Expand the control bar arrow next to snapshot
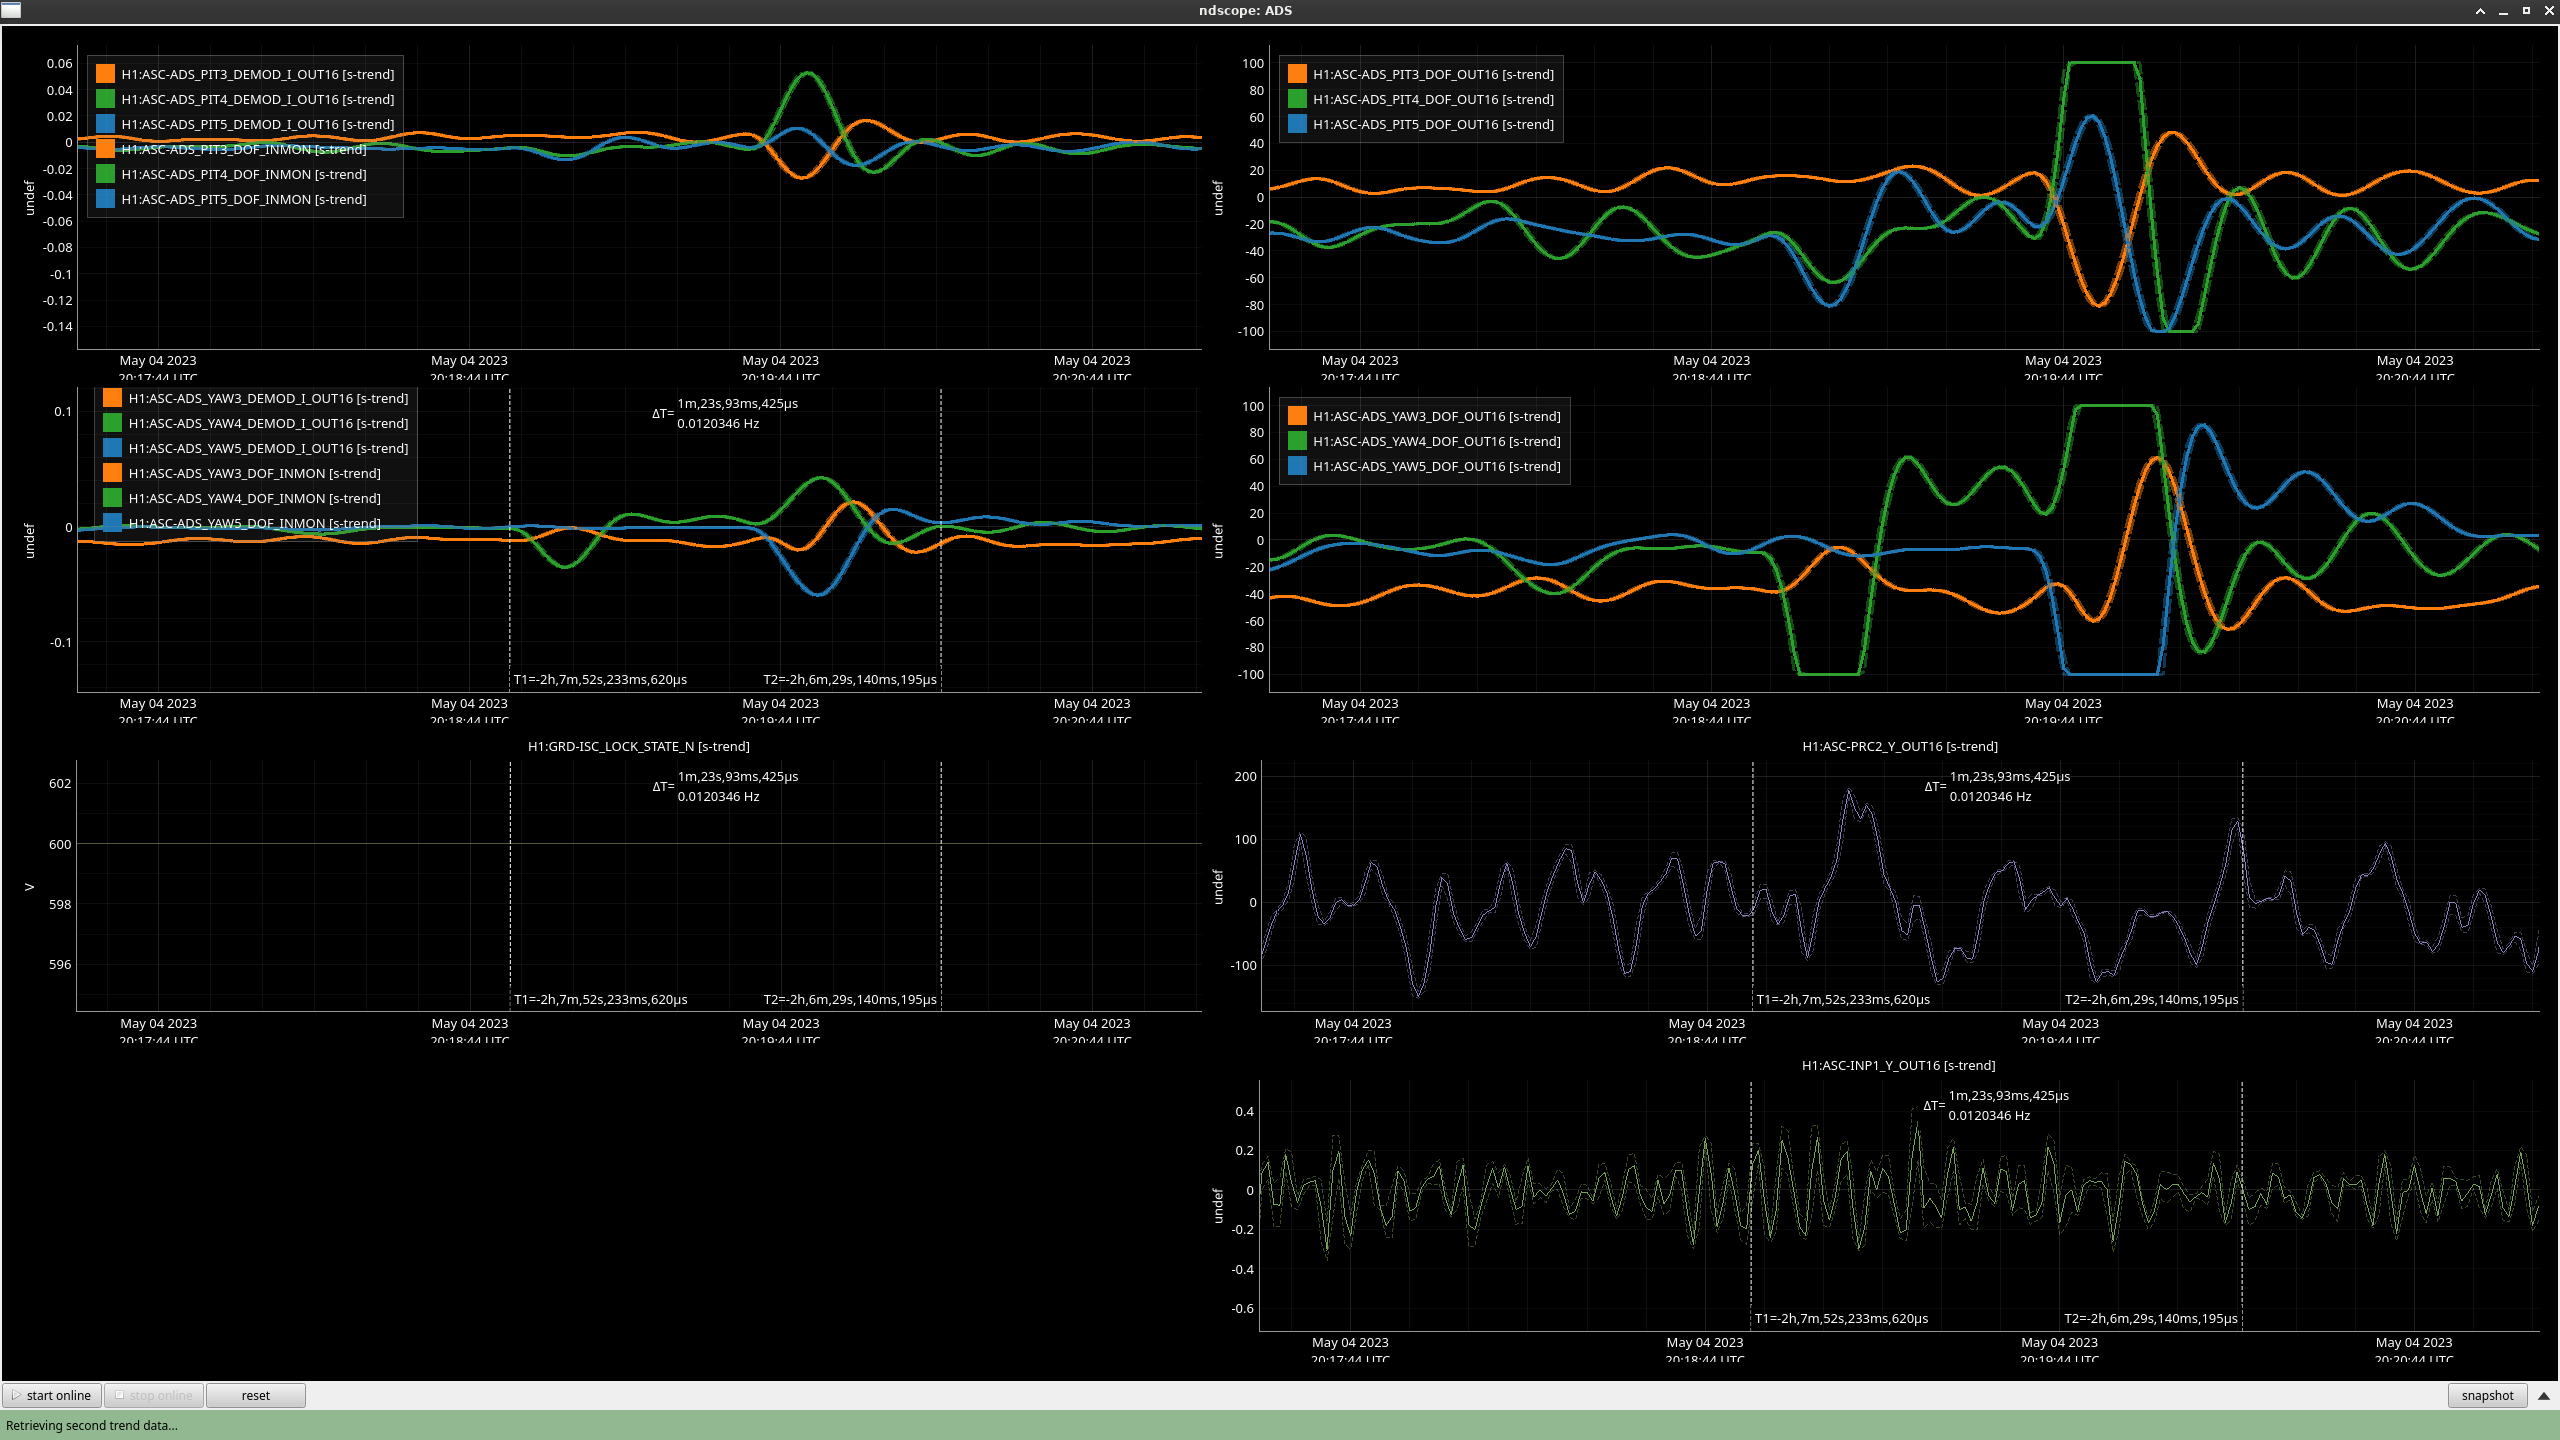The height and width of the screenshot is (1440, 2560). (x=2544, y=1395)
